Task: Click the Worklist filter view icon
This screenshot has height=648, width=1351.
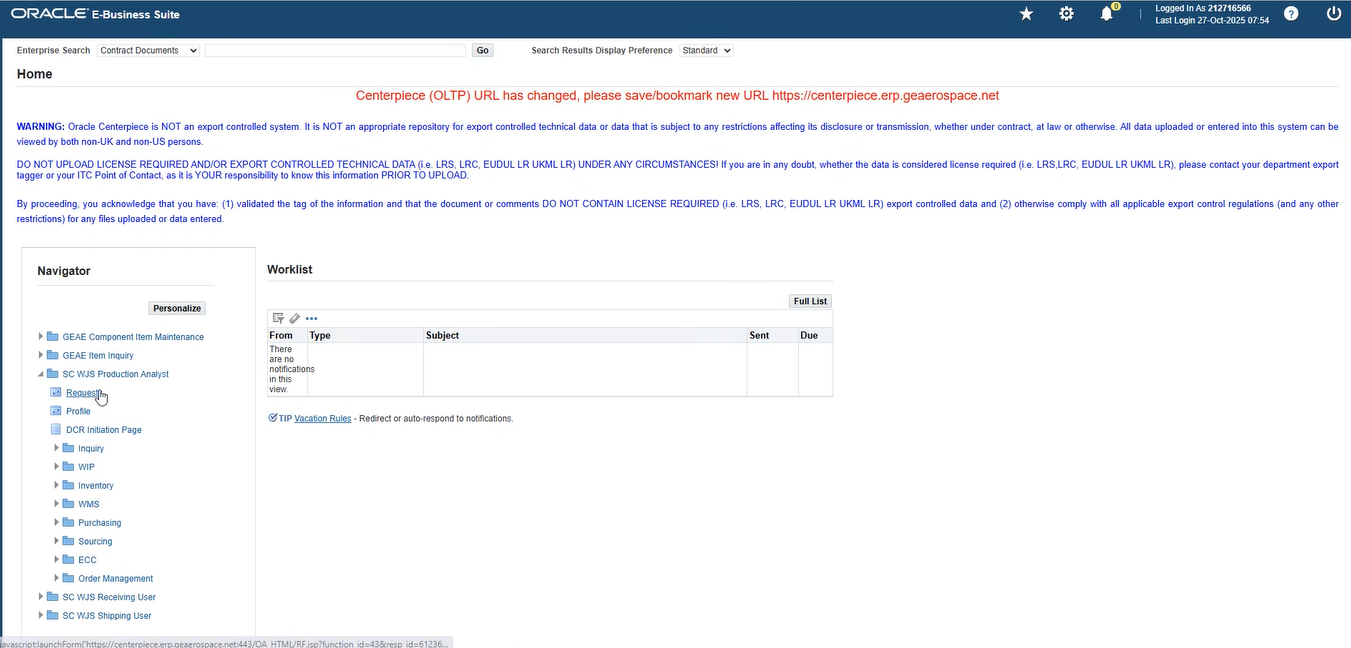Action: pyautogui.click(x=278, y=318)
